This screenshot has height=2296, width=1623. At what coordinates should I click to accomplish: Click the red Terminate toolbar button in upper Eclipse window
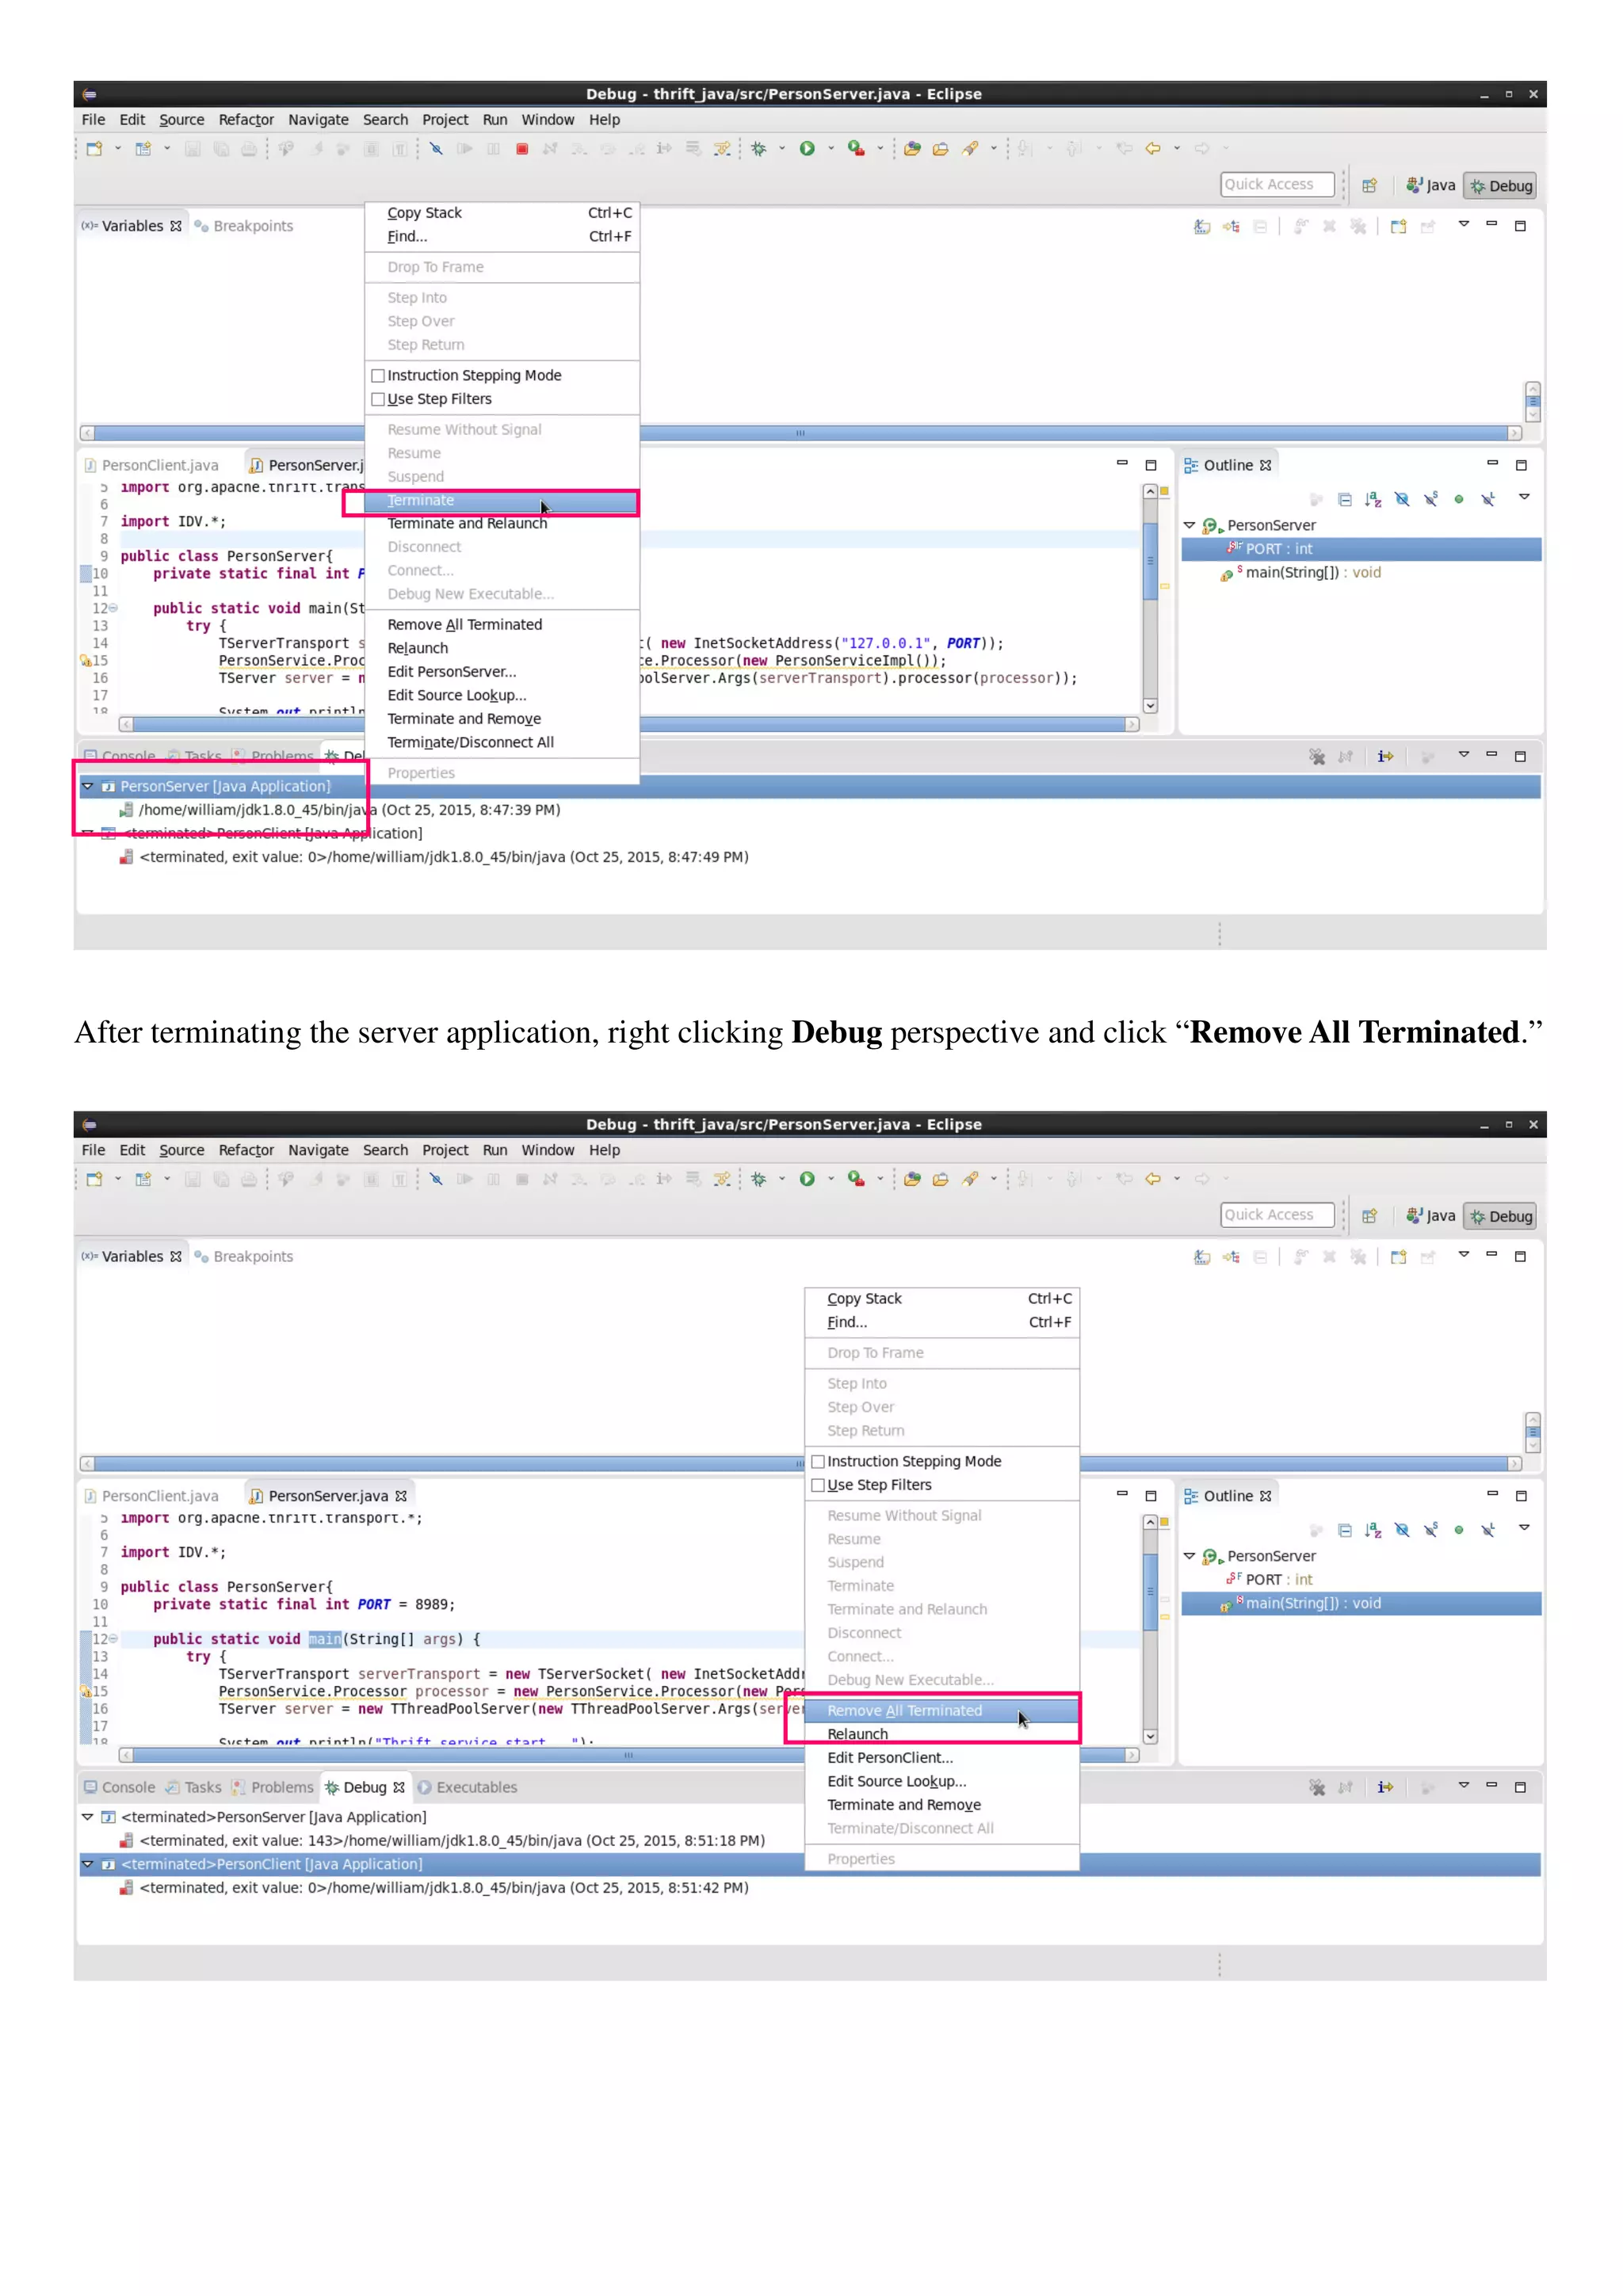click(521, 149)
